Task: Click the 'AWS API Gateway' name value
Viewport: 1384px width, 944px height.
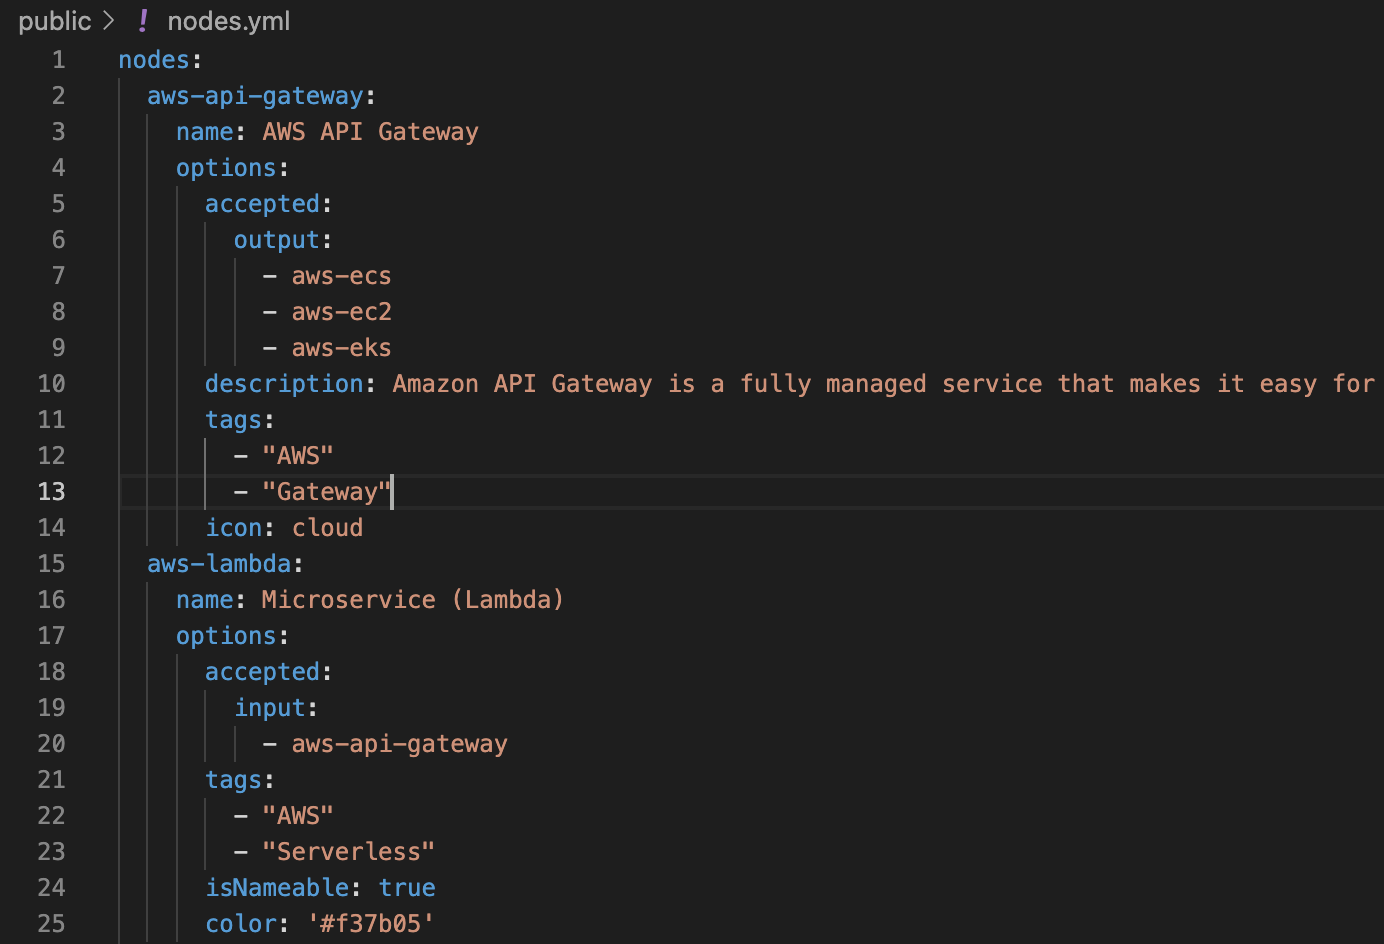Action: click(x=370, y=132)
